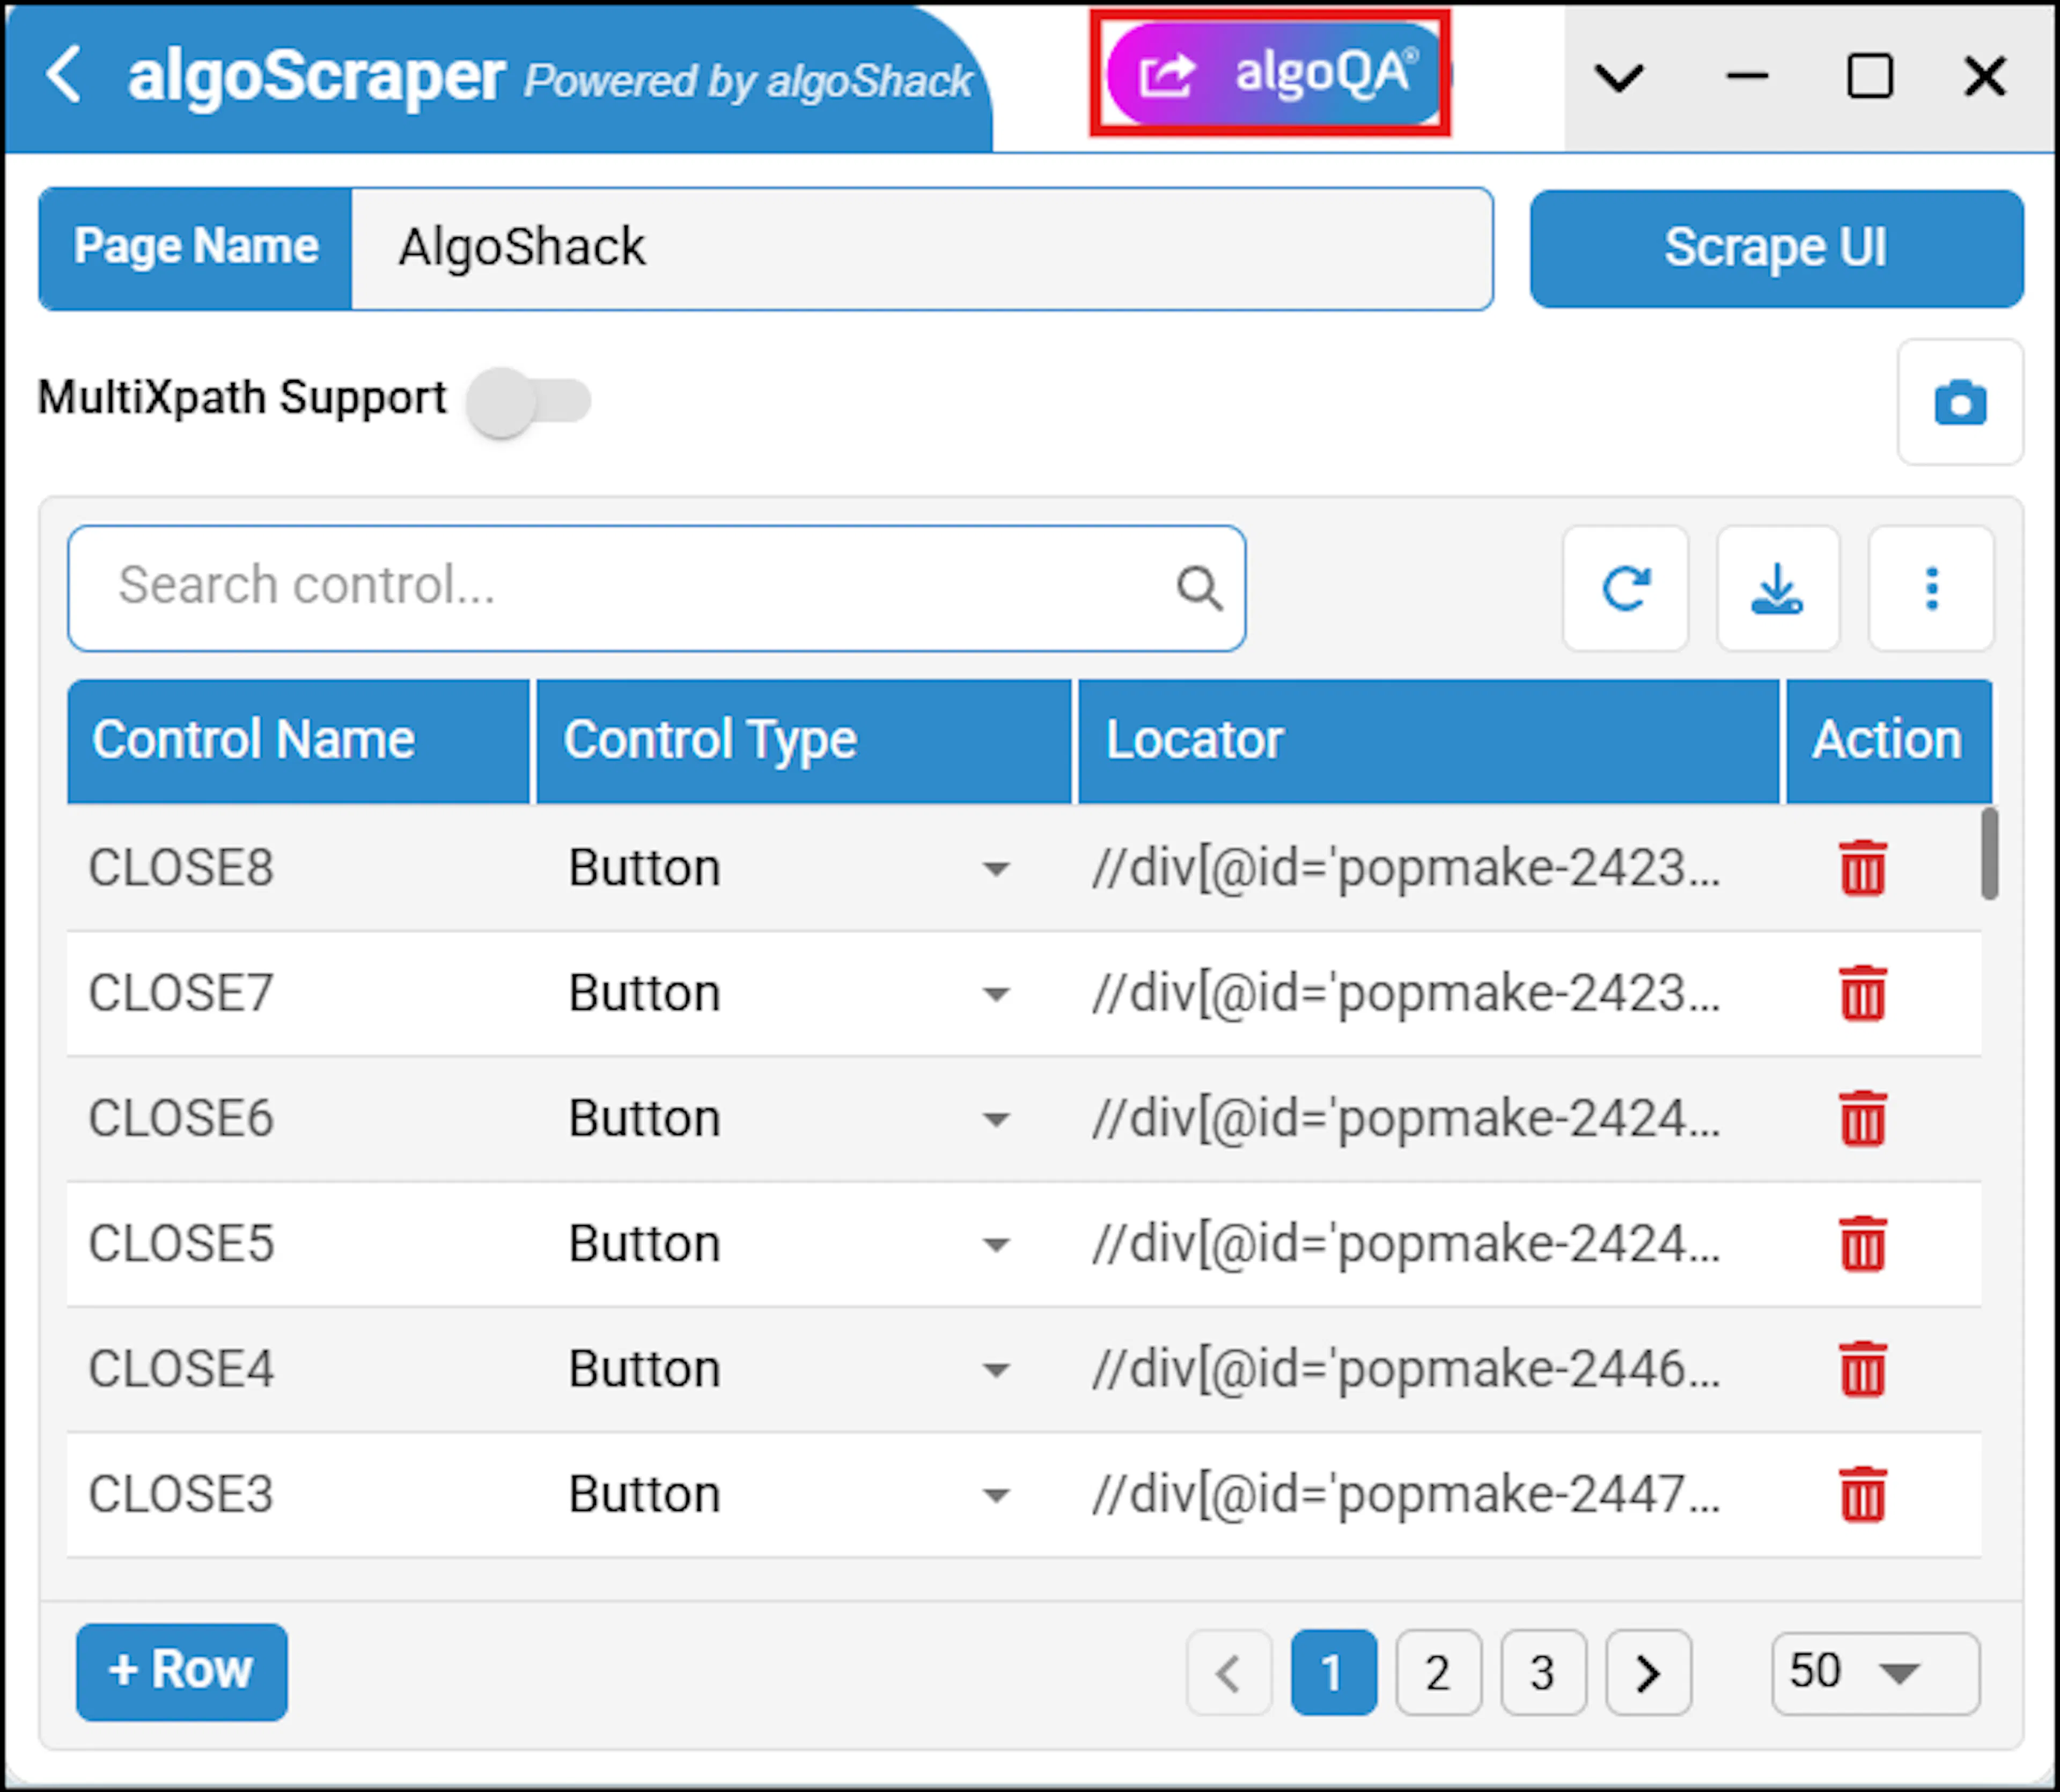Viewport: 2060px width, 1792px height.
Task: Expand the header chevron dropdown
Action: [1619, 77]
